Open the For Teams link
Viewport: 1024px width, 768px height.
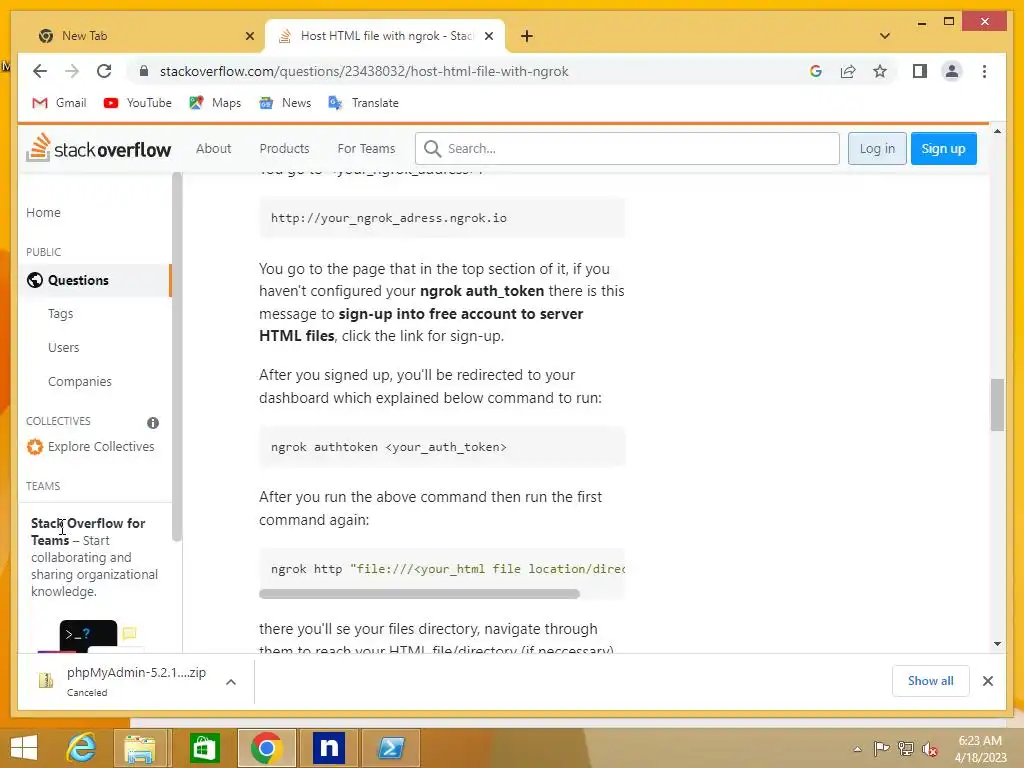(366, 148)
